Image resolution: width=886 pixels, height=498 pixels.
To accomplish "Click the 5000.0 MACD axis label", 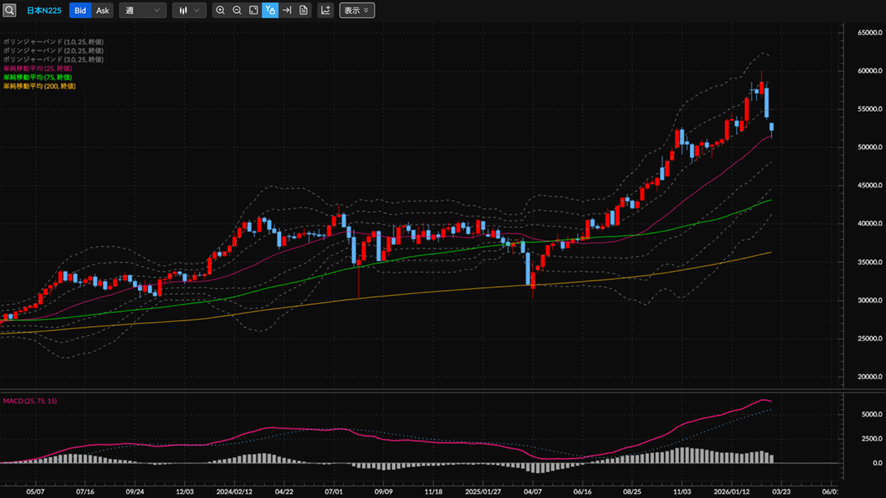I will (872, 414).
